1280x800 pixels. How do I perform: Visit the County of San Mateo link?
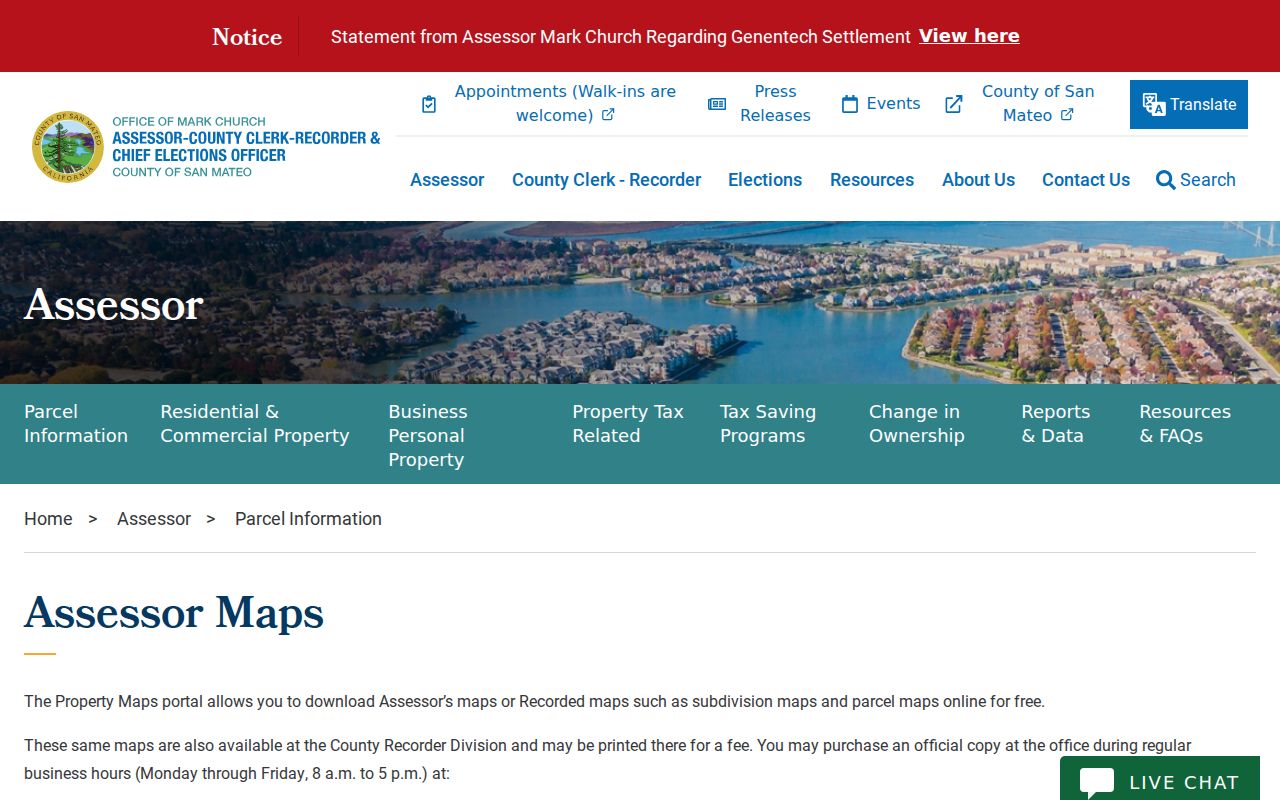click(1038, 103)
